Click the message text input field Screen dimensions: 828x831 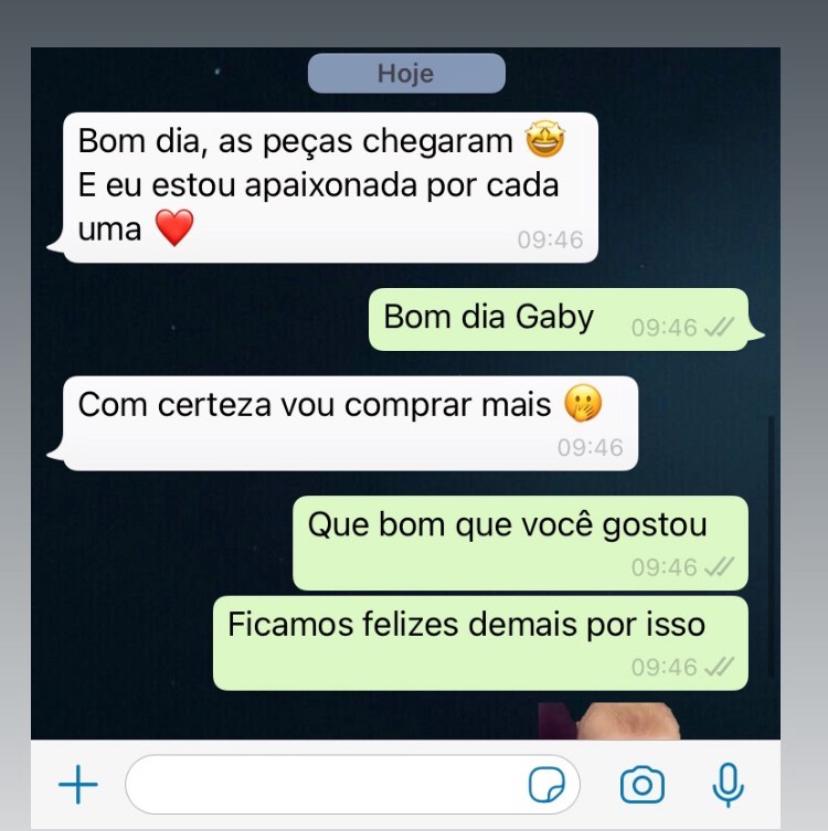pyautogui.click(x=353, y=785)
